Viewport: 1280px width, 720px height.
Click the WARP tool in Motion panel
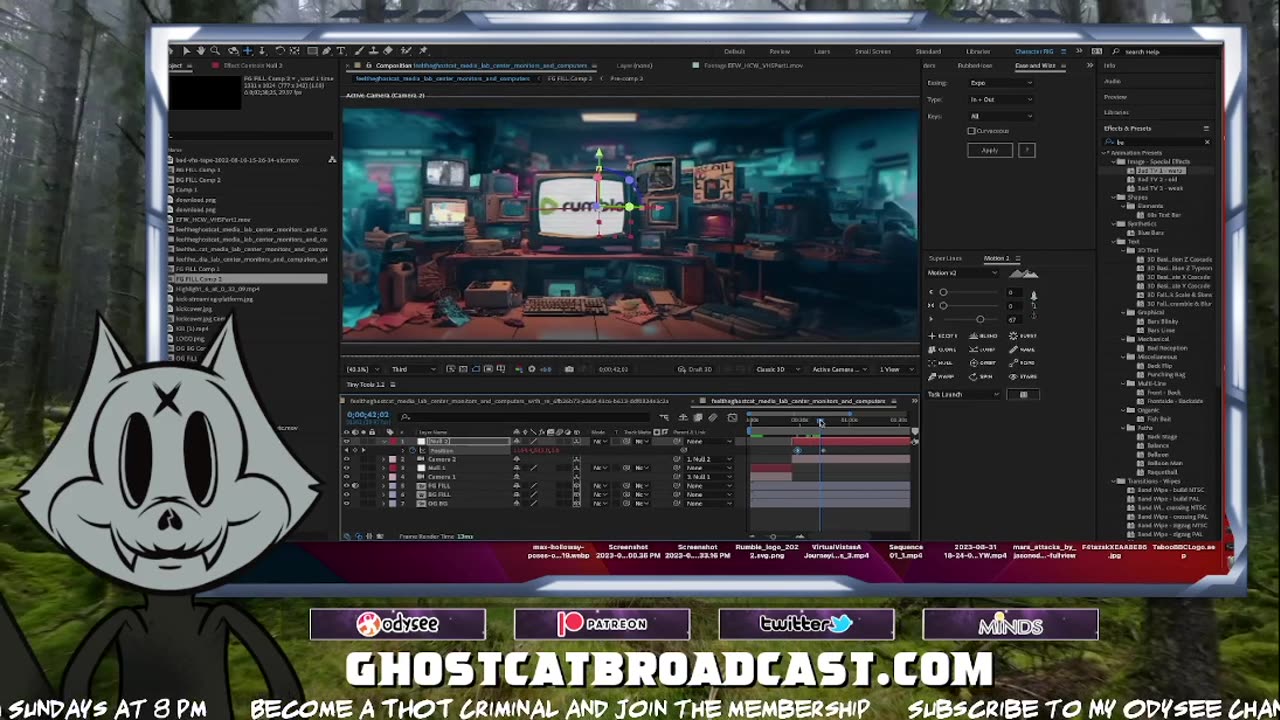pos(941,377)
